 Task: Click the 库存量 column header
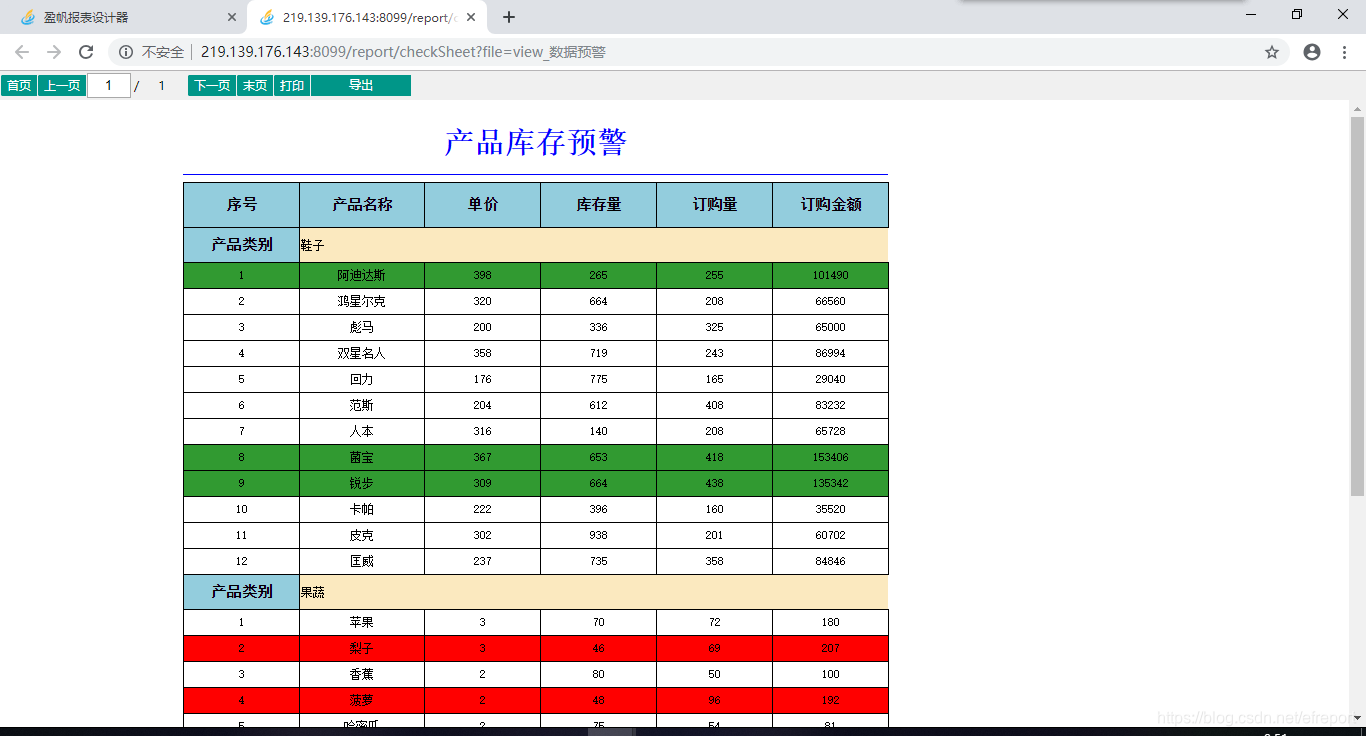pos(598,205)
